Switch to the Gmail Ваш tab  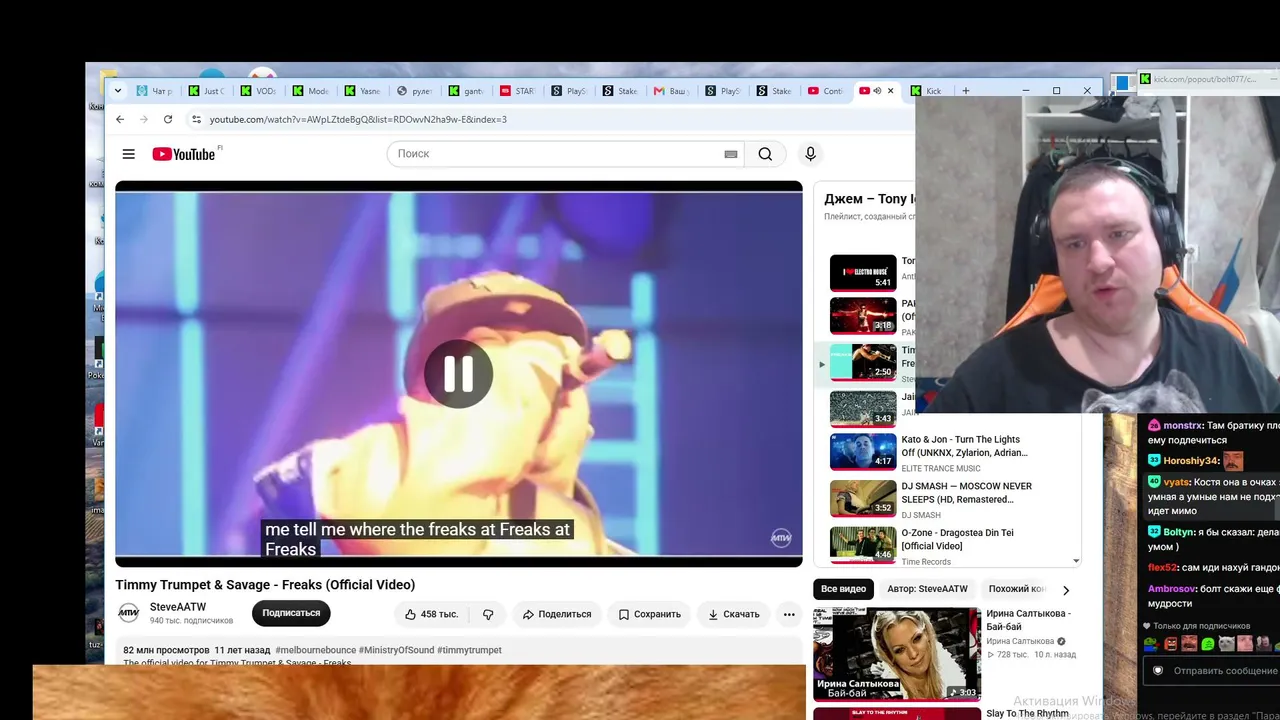[673, 91]
